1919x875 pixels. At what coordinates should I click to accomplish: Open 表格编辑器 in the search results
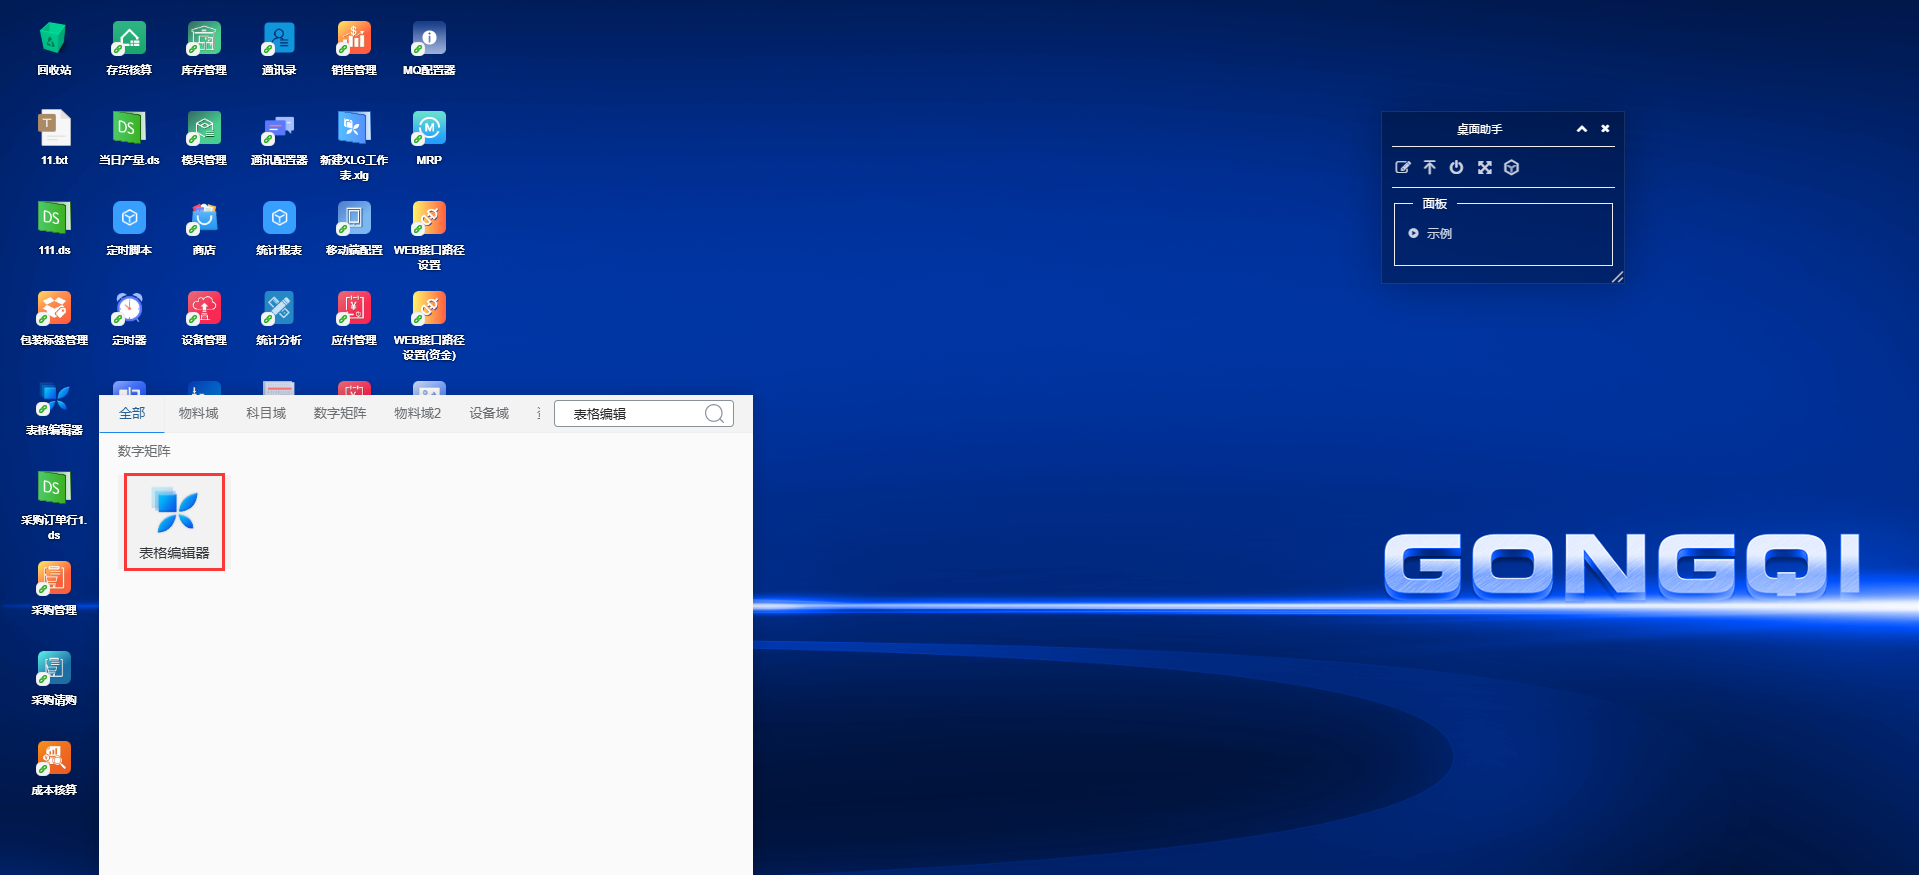pyautogui.click(x=174, y=521)
